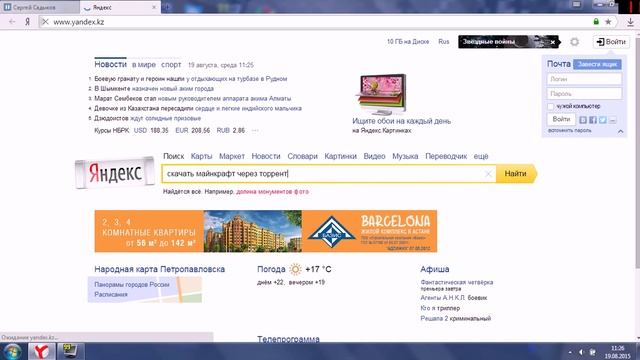Switch to the 'в мире' news tab
Screen dimensions: 640x360
coord(144,64)
